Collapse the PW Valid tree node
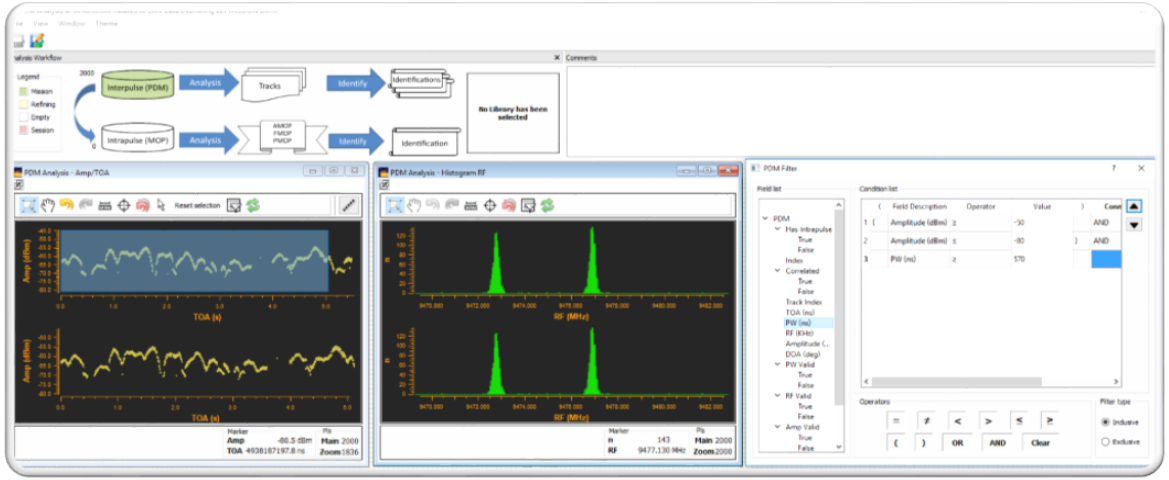This screenshot has width=1169, height=480. (778, 365)
